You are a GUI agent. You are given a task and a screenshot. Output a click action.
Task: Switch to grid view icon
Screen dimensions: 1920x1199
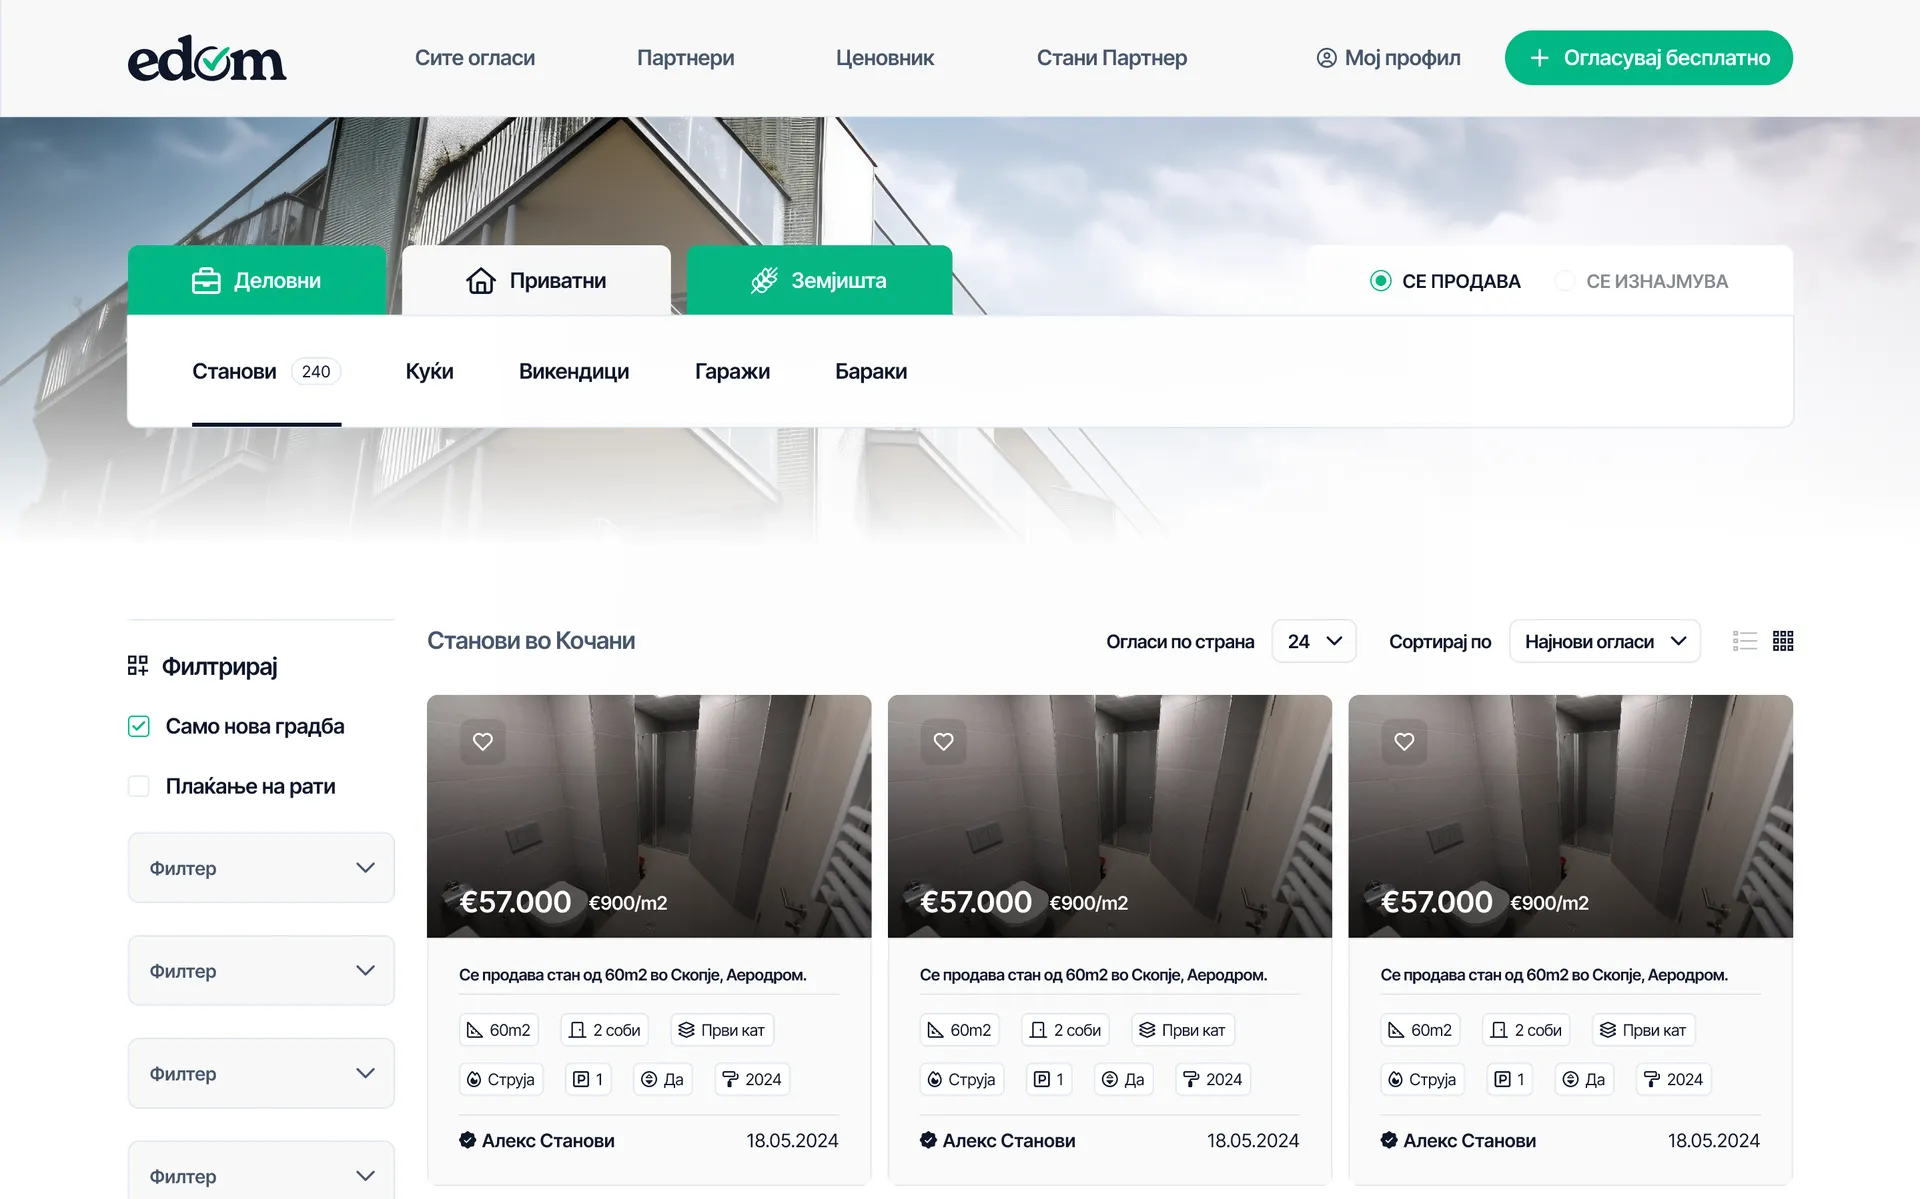(1783, 641)
